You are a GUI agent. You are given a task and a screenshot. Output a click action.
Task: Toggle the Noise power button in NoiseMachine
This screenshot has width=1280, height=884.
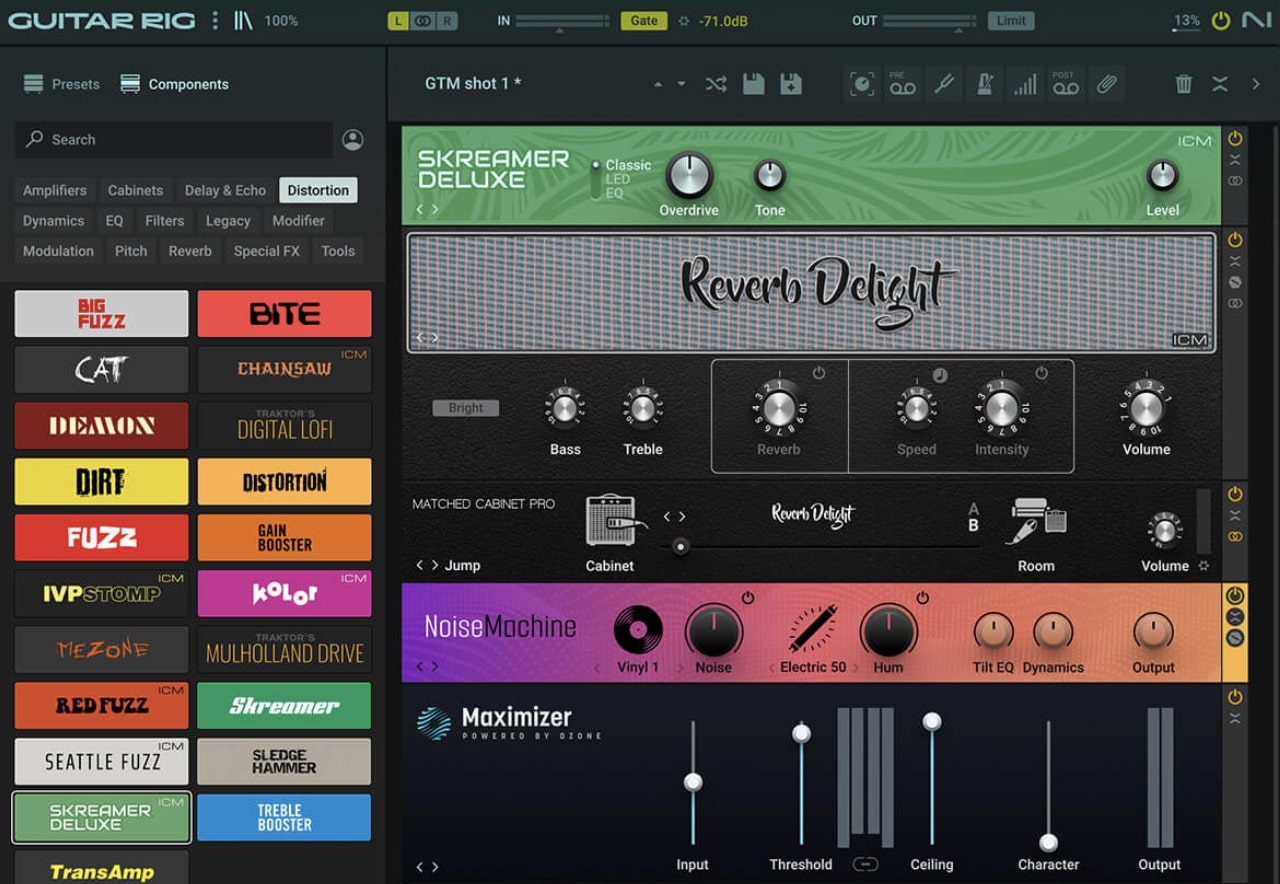tap(747, 598)
